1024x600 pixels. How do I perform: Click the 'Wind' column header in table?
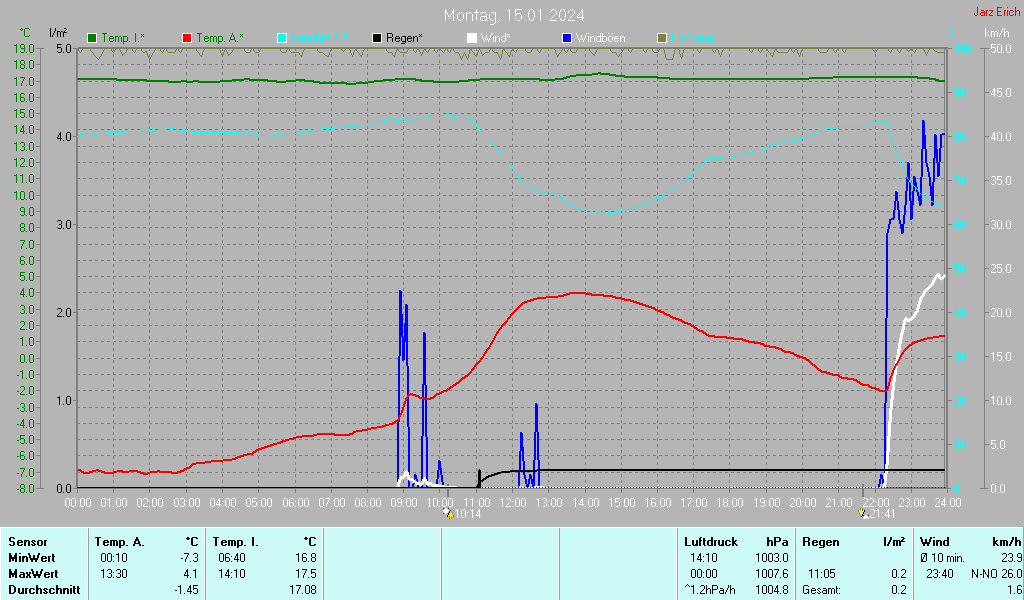click(935, 542)
